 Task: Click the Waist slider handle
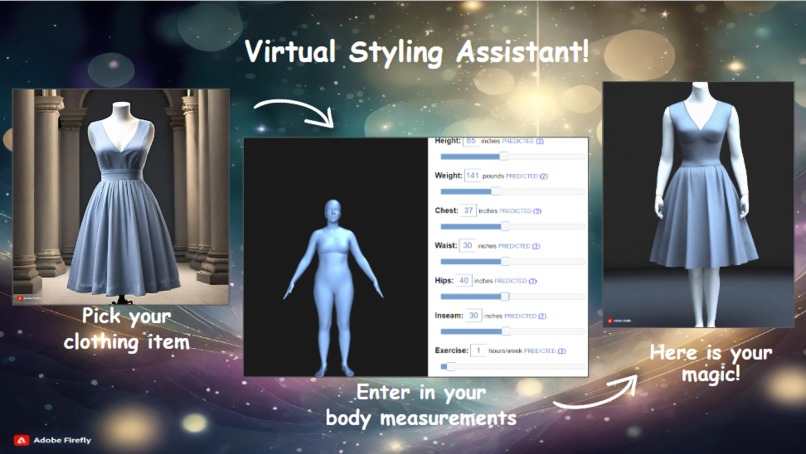(x=505, y=261)
